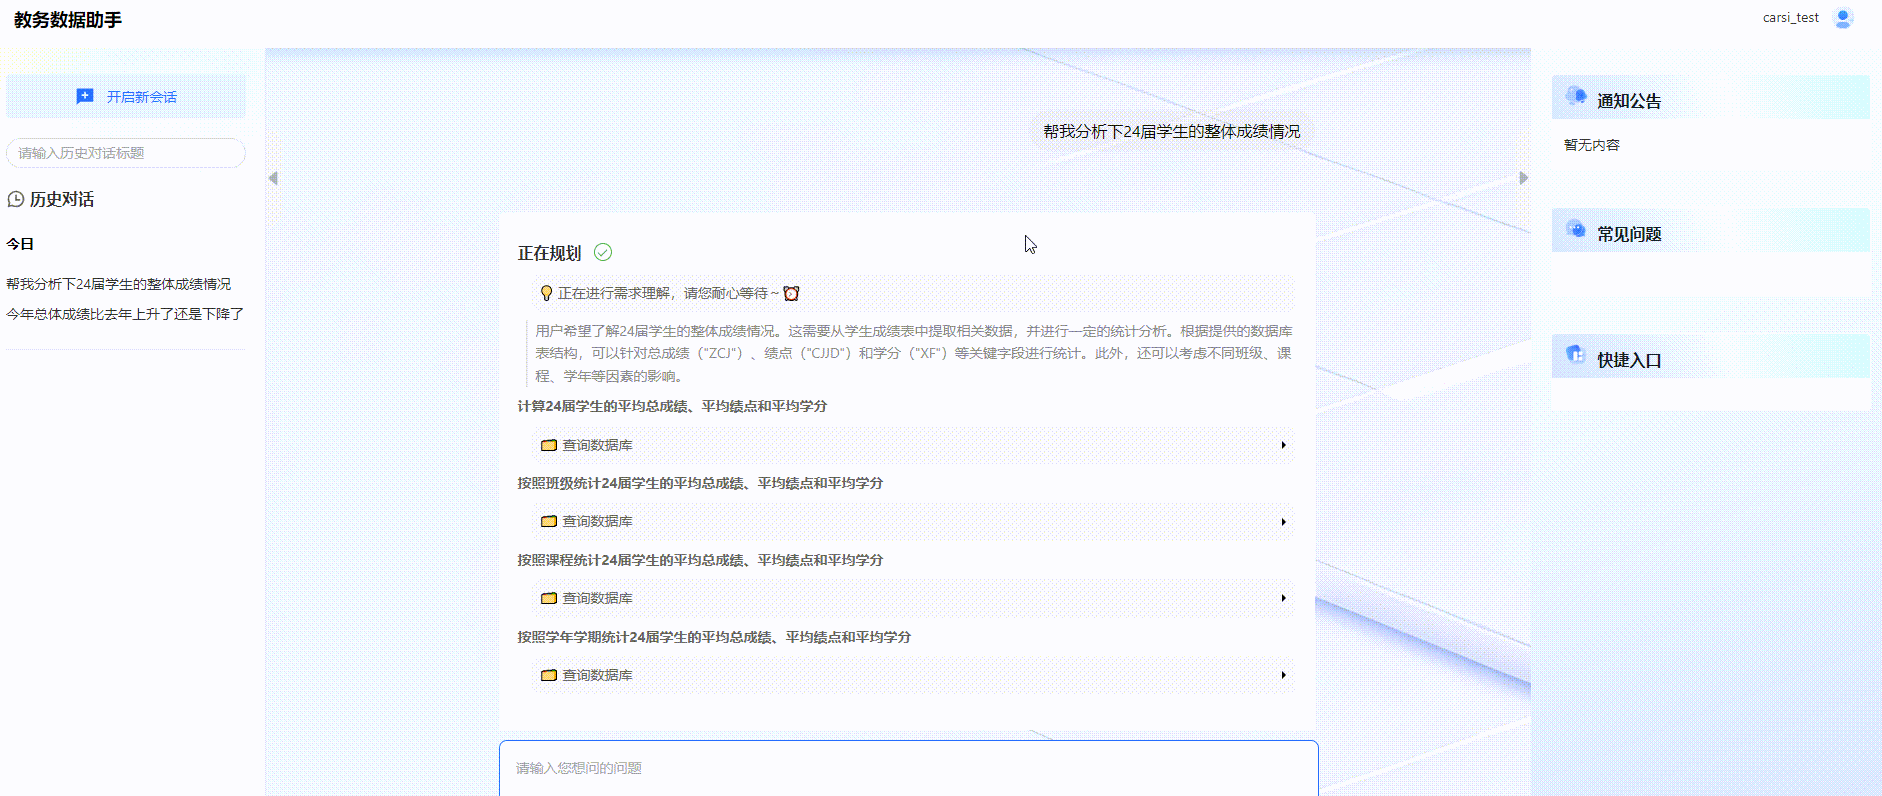Collapse the left sidebar with the arrow
This screenshot has height=796, width=1882.
273,178
